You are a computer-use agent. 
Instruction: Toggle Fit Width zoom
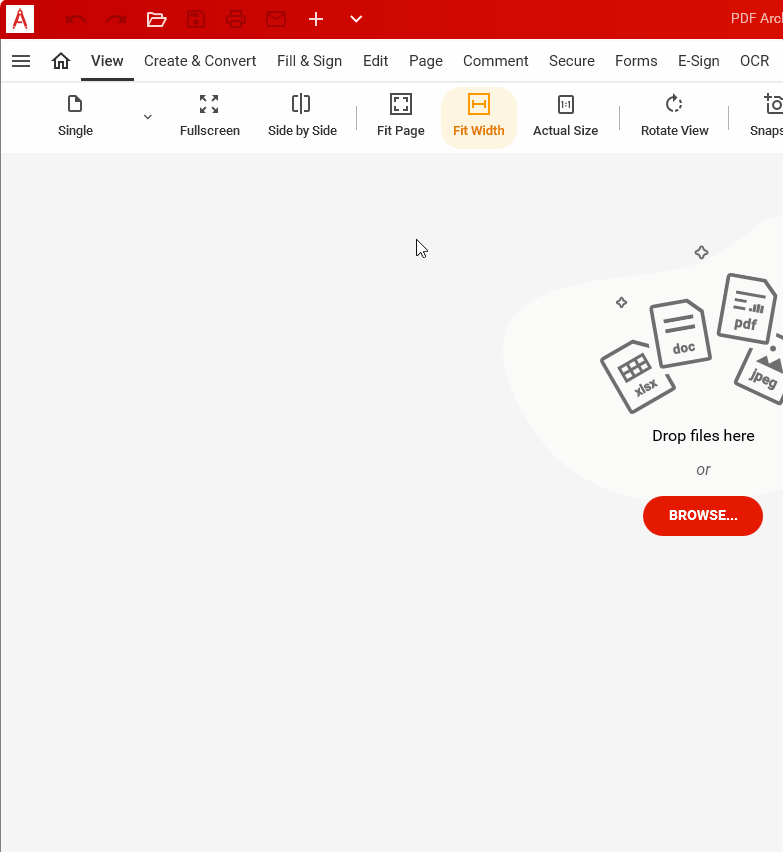(x=479, y=117)
